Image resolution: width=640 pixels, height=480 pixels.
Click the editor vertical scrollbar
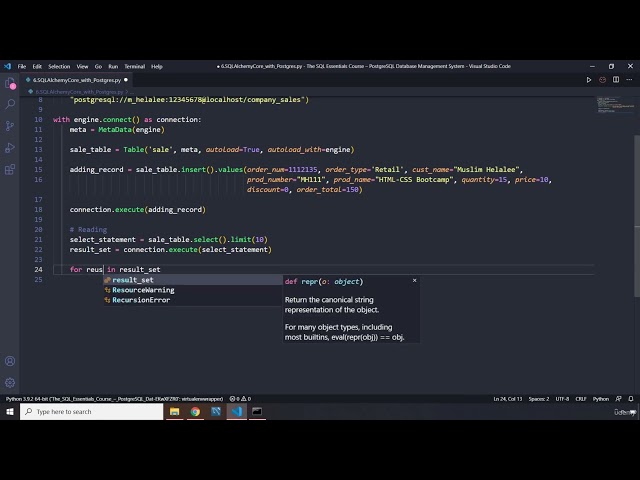(637, 216)
